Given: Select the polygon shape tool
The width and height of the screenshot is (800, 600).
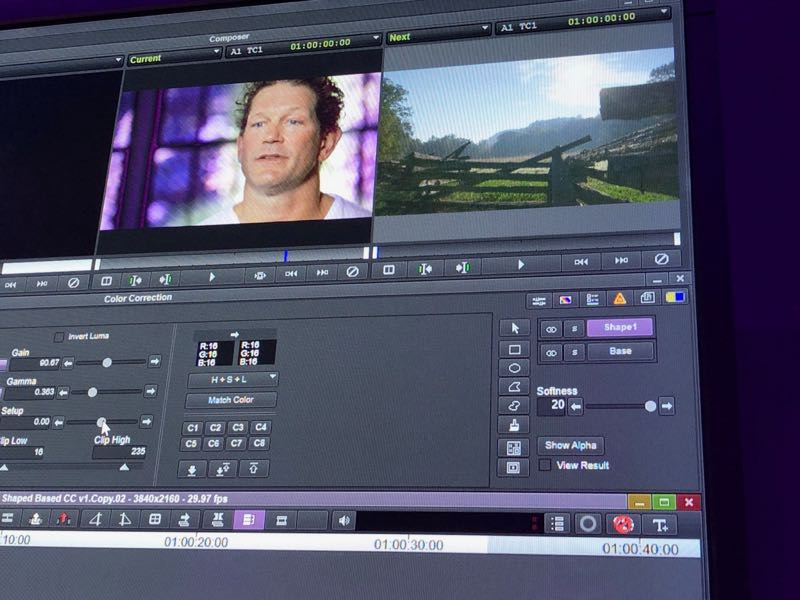Looking at the screenshot, I should click(x=514, y=386).
